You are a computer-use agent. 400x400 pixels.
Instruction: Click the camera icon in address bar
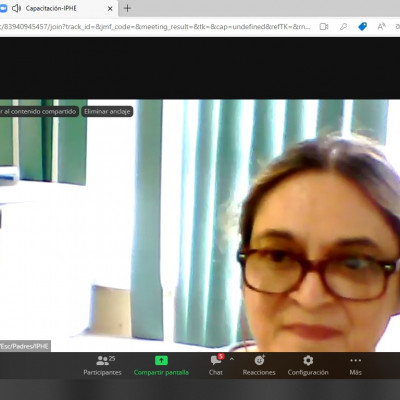(324, 26)
